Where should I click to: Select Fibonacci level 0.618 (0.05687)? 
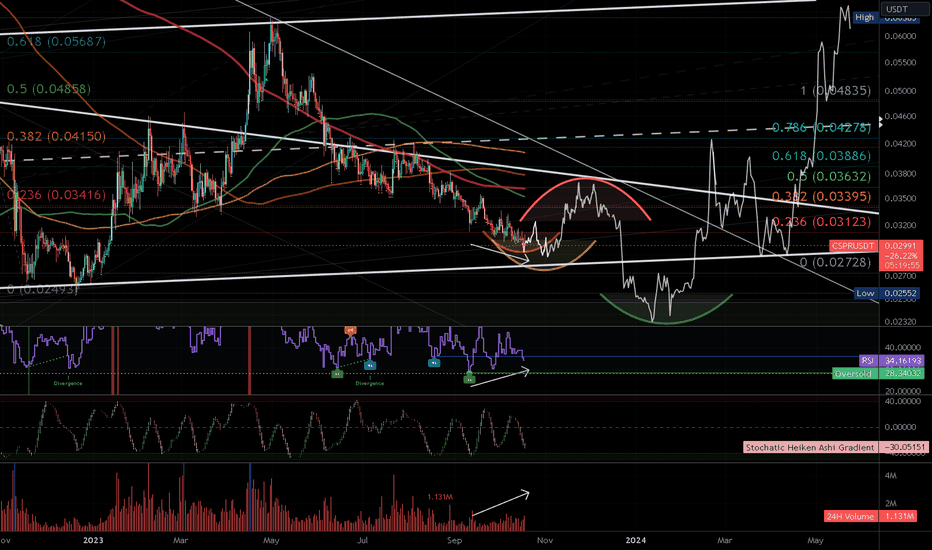(56, 42)
